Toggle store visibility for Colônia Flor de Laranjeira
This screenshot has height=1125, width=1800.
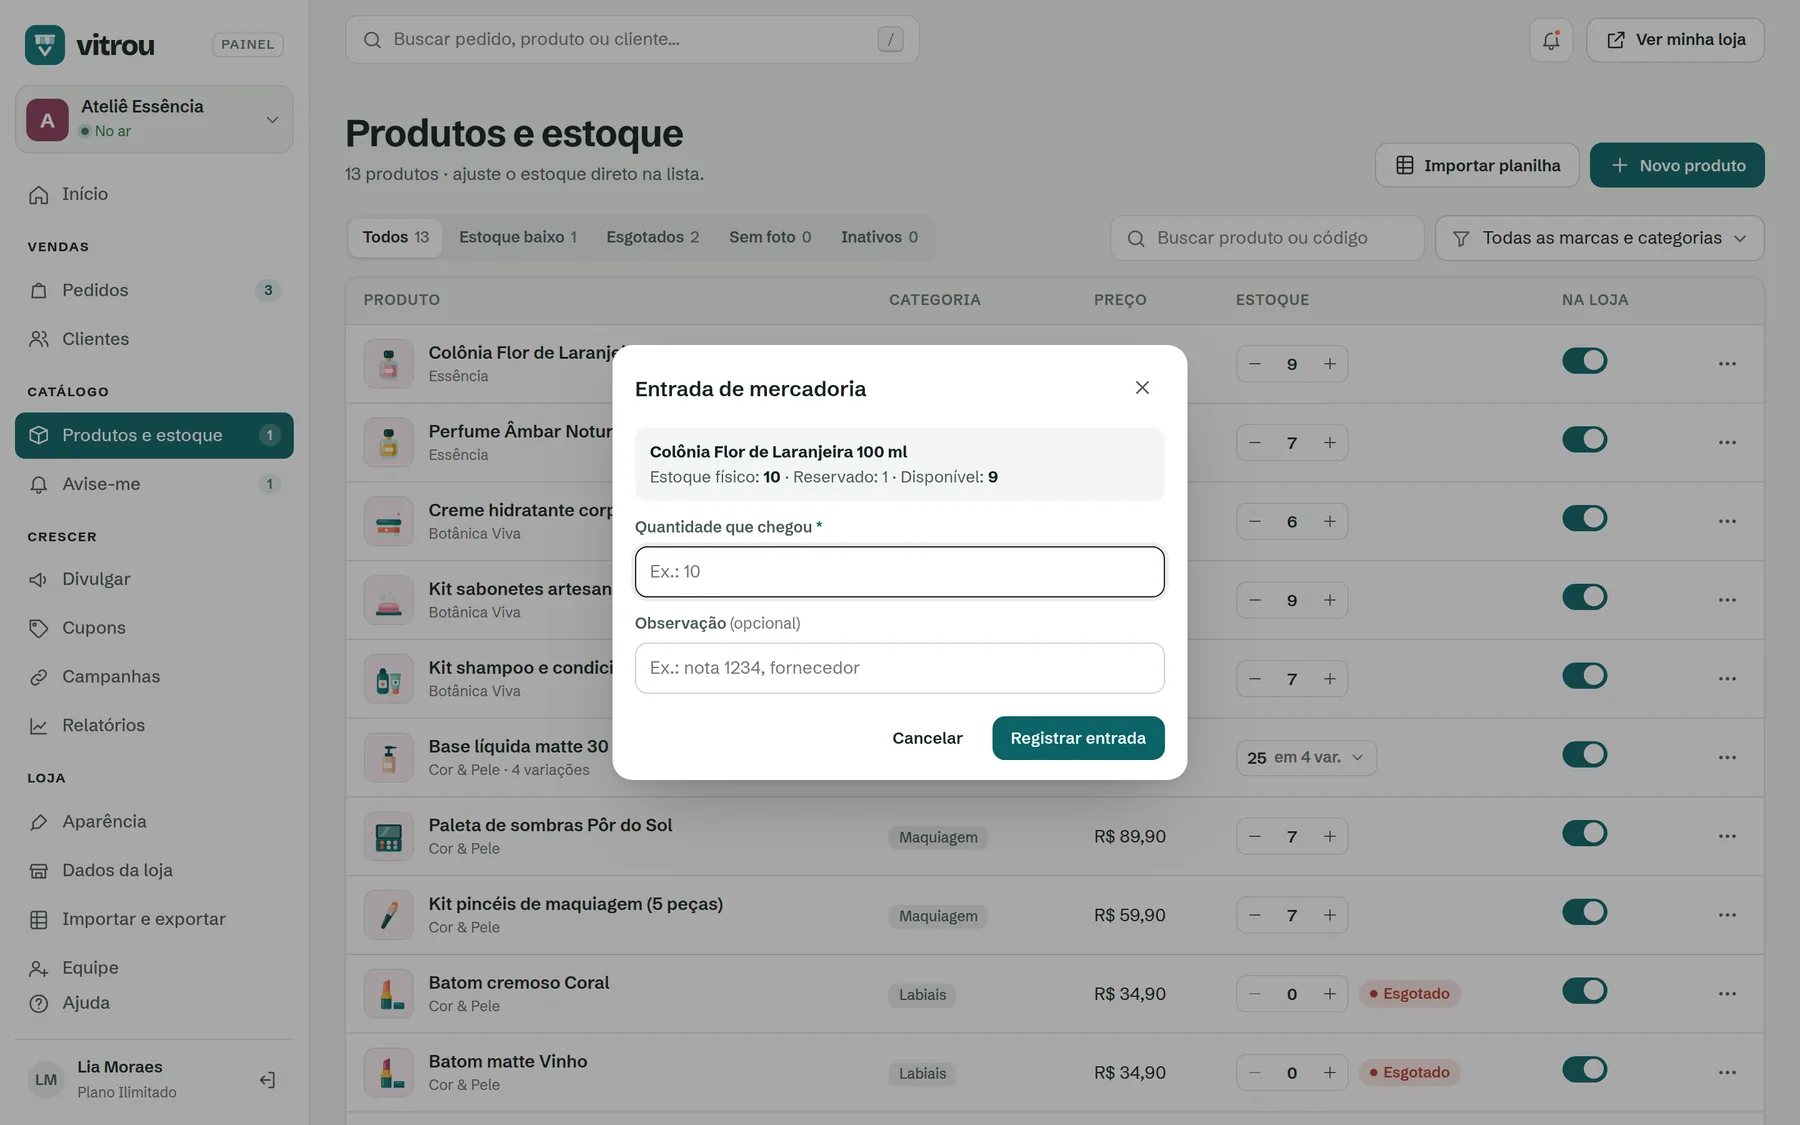click(x=1584, y=361)
